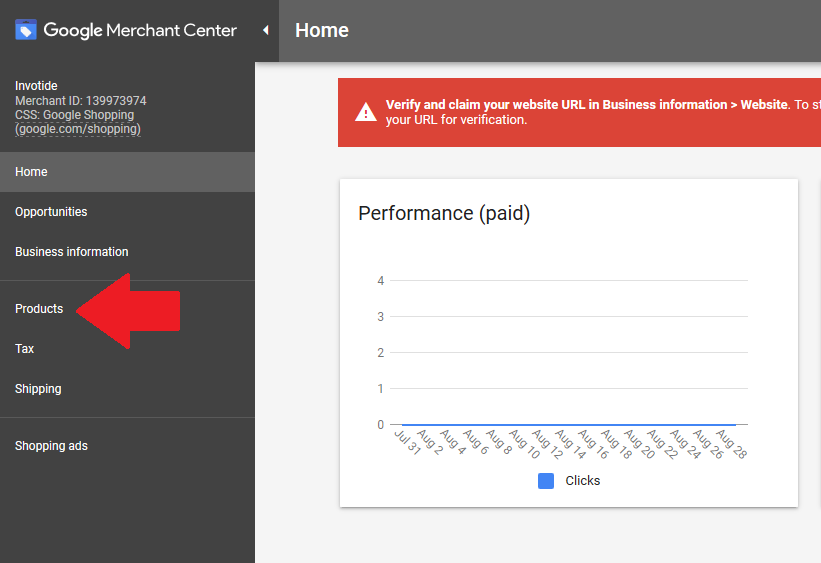Image resolution: width=821 pixels, height=563 pixels.
Task: Click the Home page title in the header
Action: coord(322,30)
